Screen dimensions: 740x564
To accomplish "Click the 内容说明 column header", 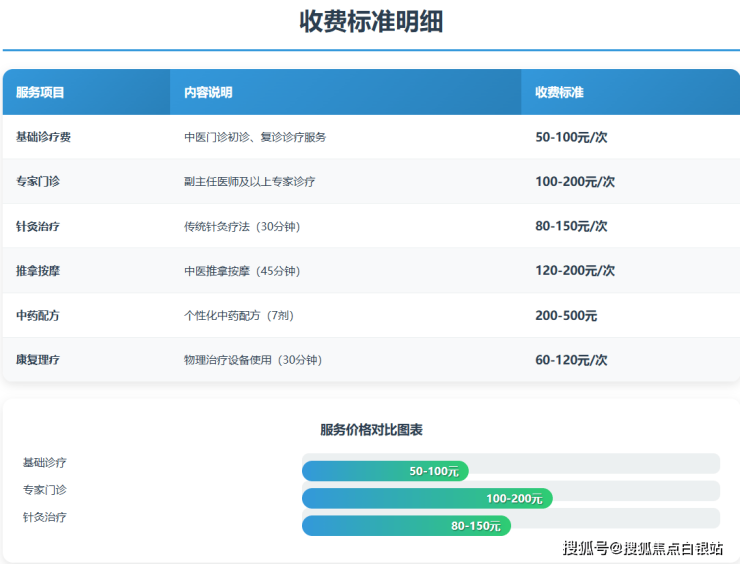I will (208, 92).
